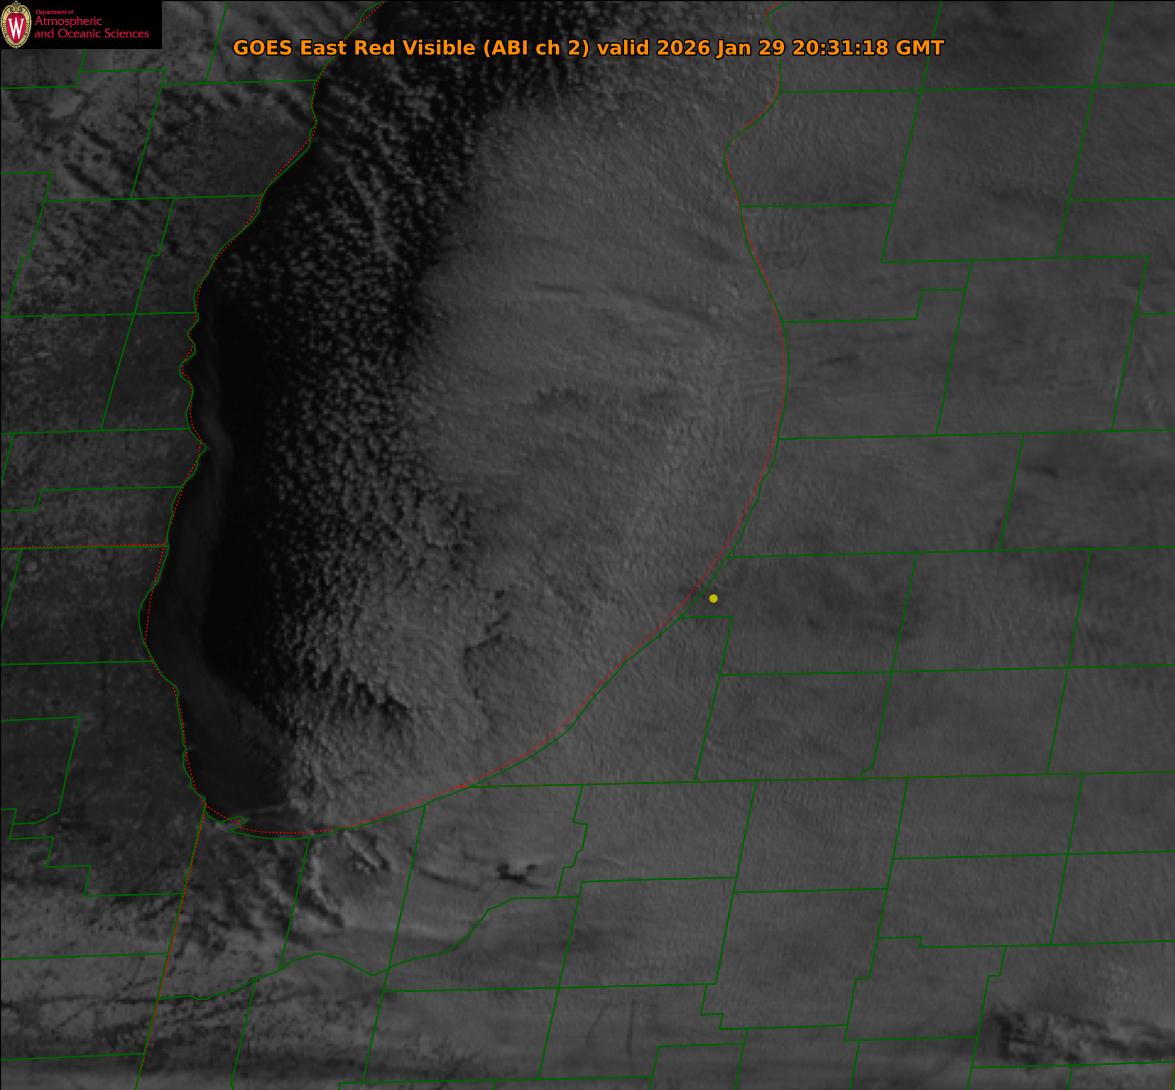This screenshot has height=1090, width=1175.
Task: Click the 'Atmospheric and Oceanic Sciences' text
Action: tap(91, 28)
